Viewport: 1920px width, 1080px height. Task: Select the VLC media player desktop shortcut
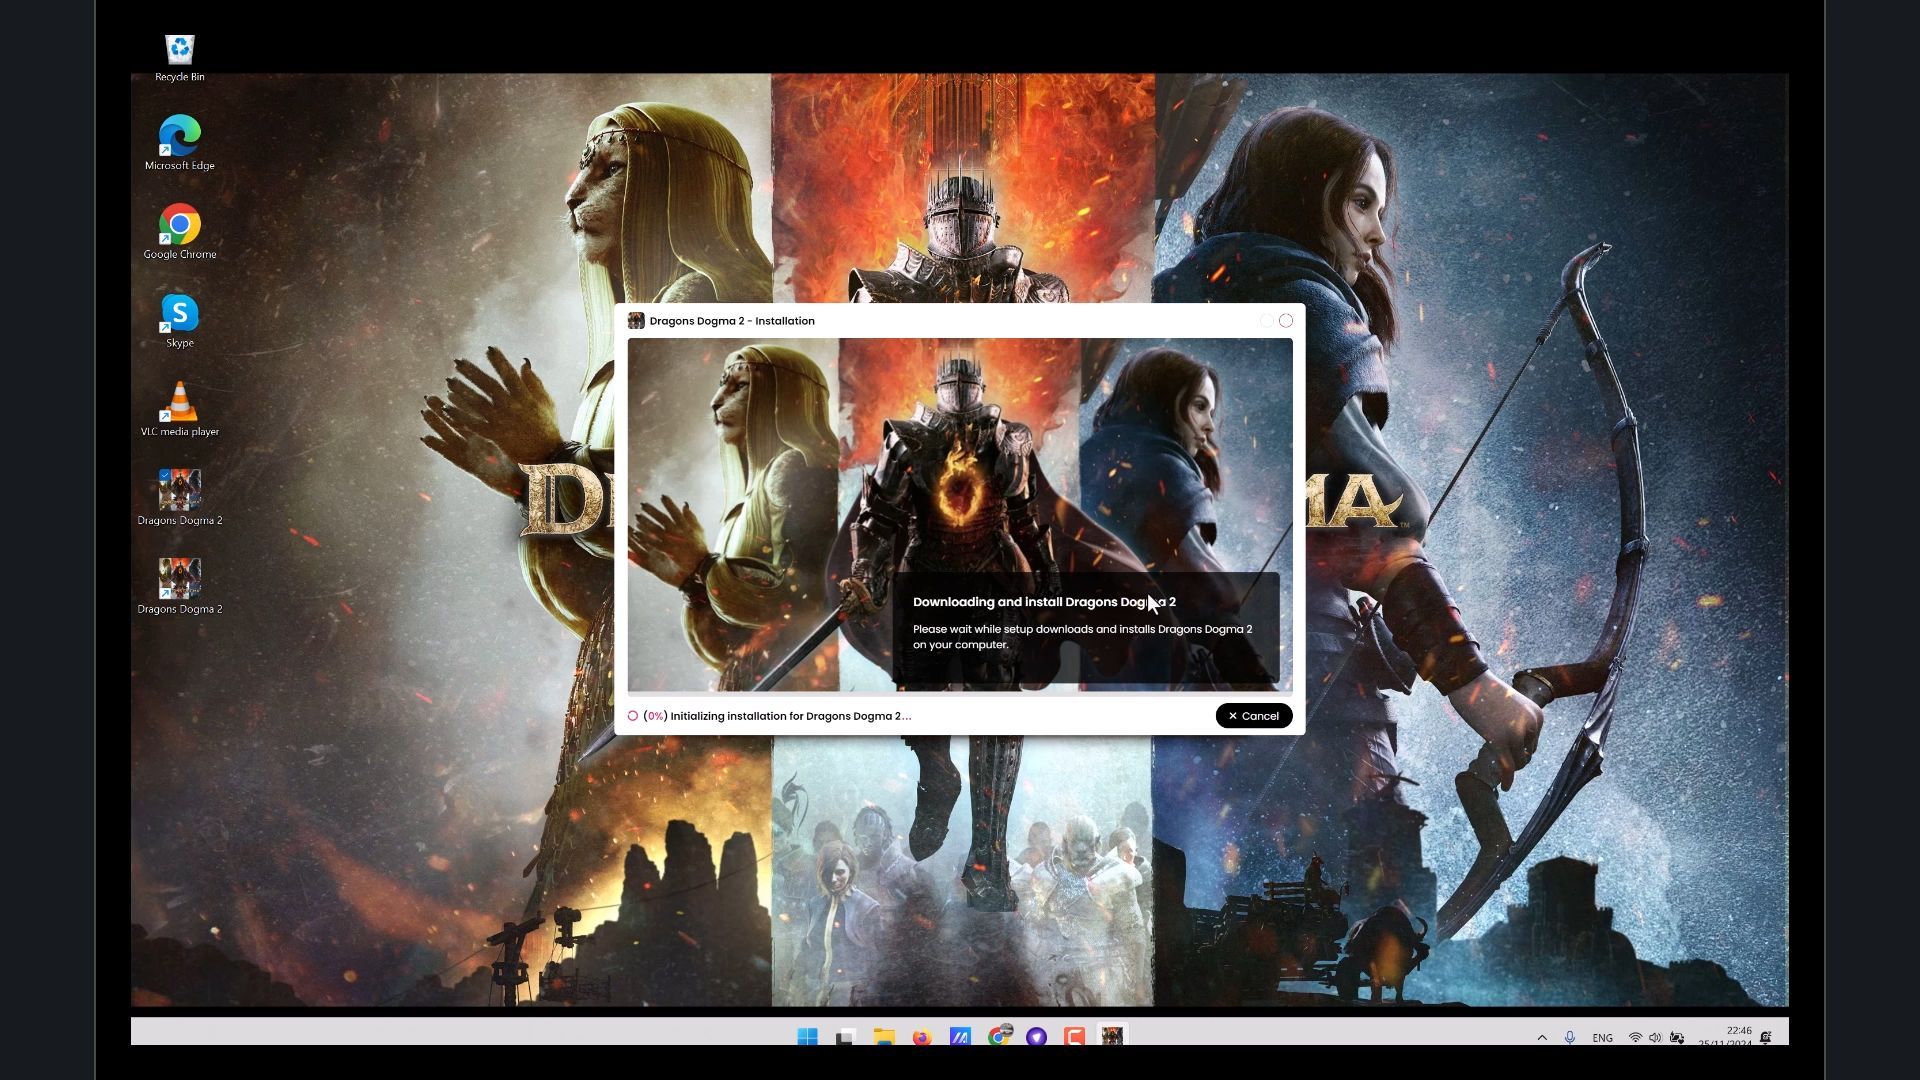[180, 409]
